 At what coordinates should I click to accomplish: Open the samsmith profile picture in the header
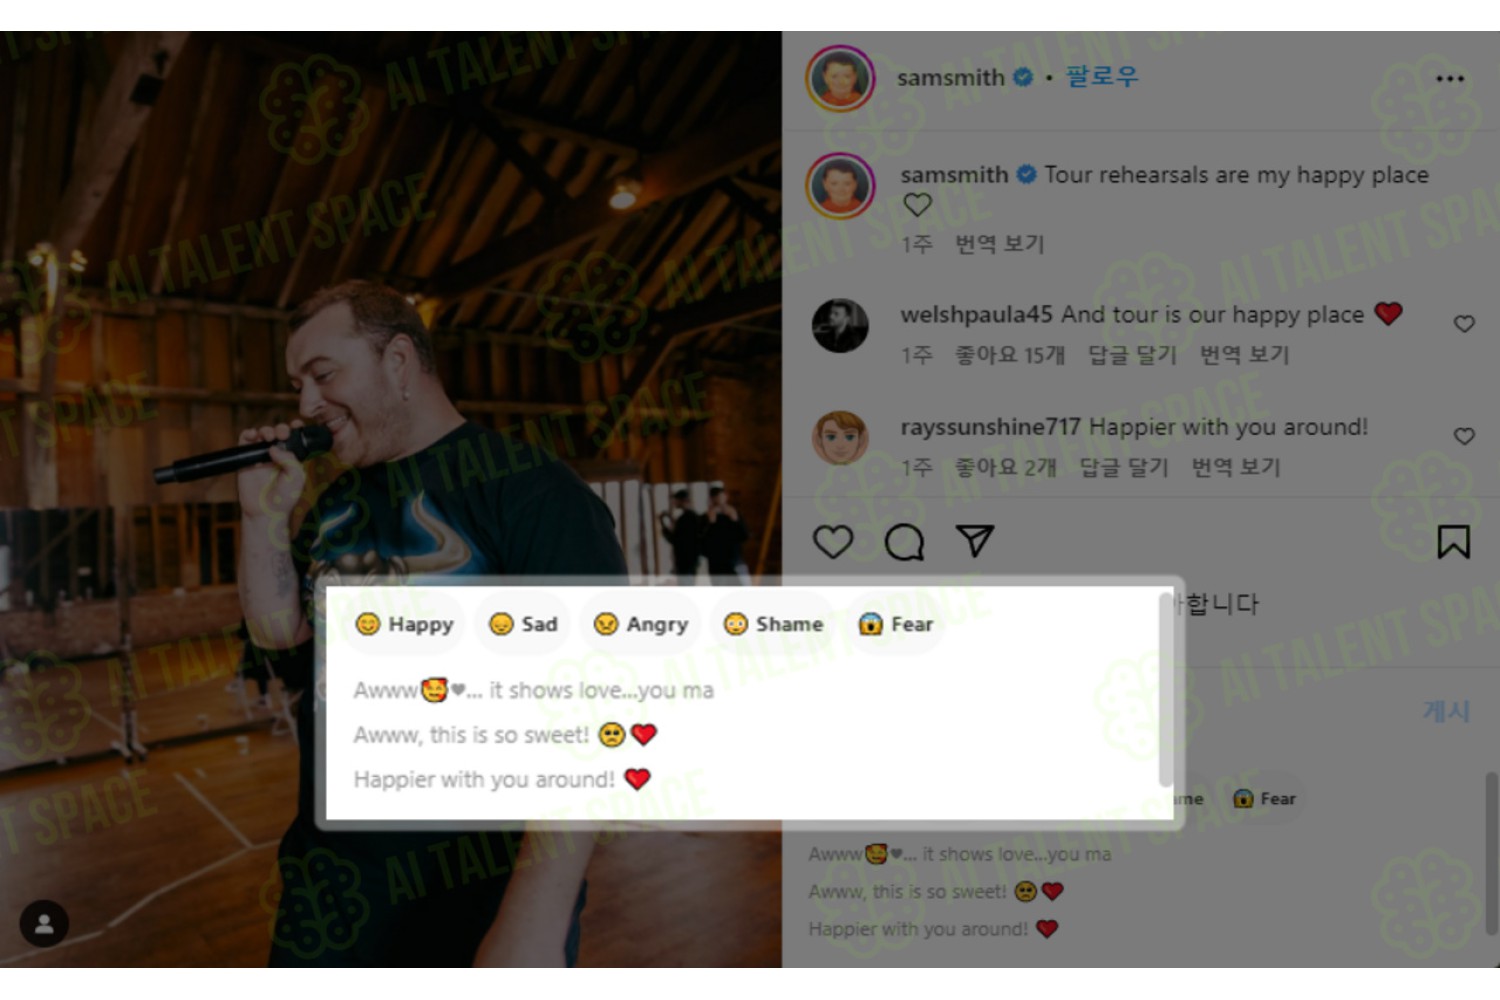(x=840, y=78)
